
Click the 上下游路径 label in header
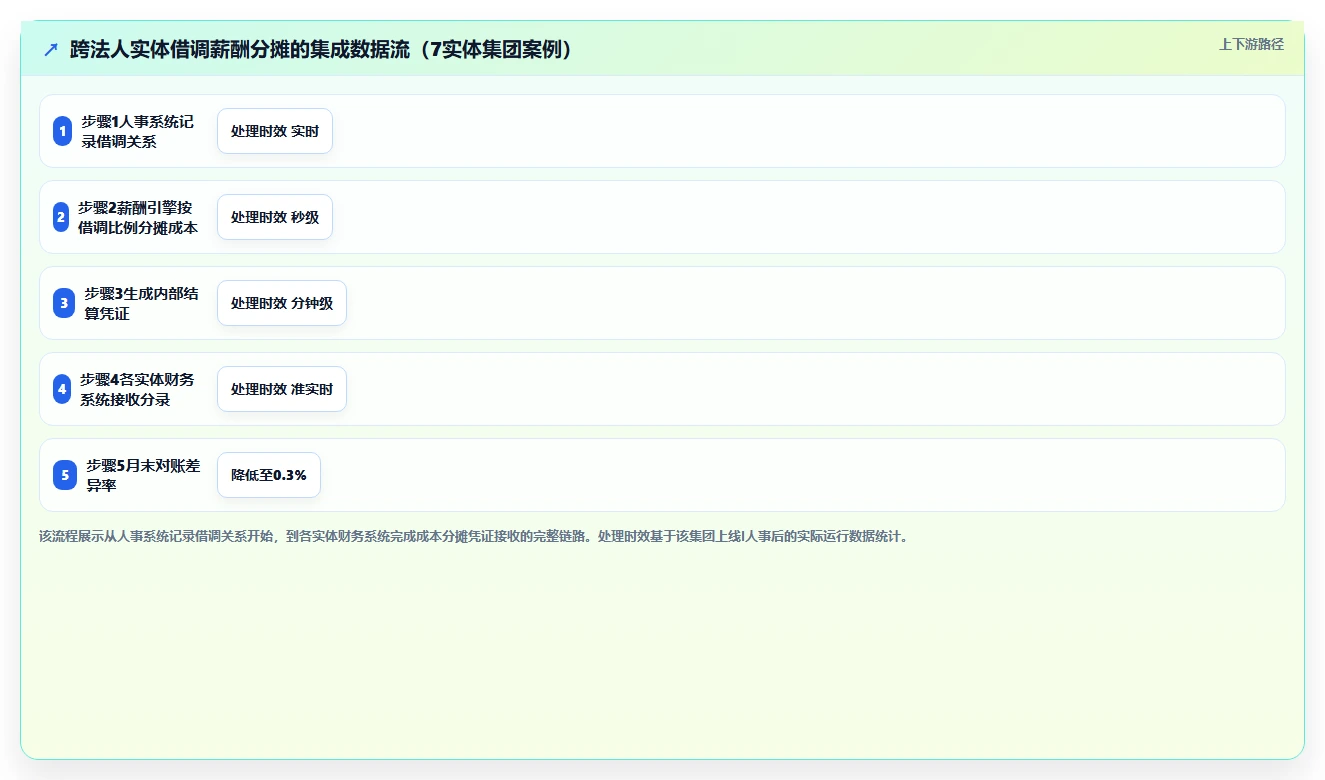point(1251,44)
